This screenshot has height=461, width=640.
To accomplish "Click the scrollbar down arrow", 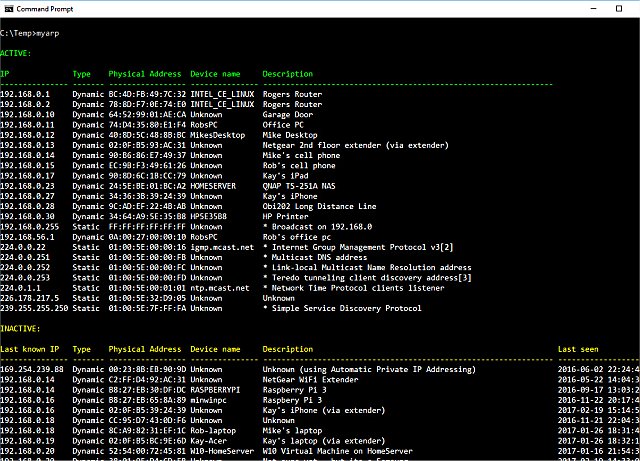I will (x=635, y=454).
